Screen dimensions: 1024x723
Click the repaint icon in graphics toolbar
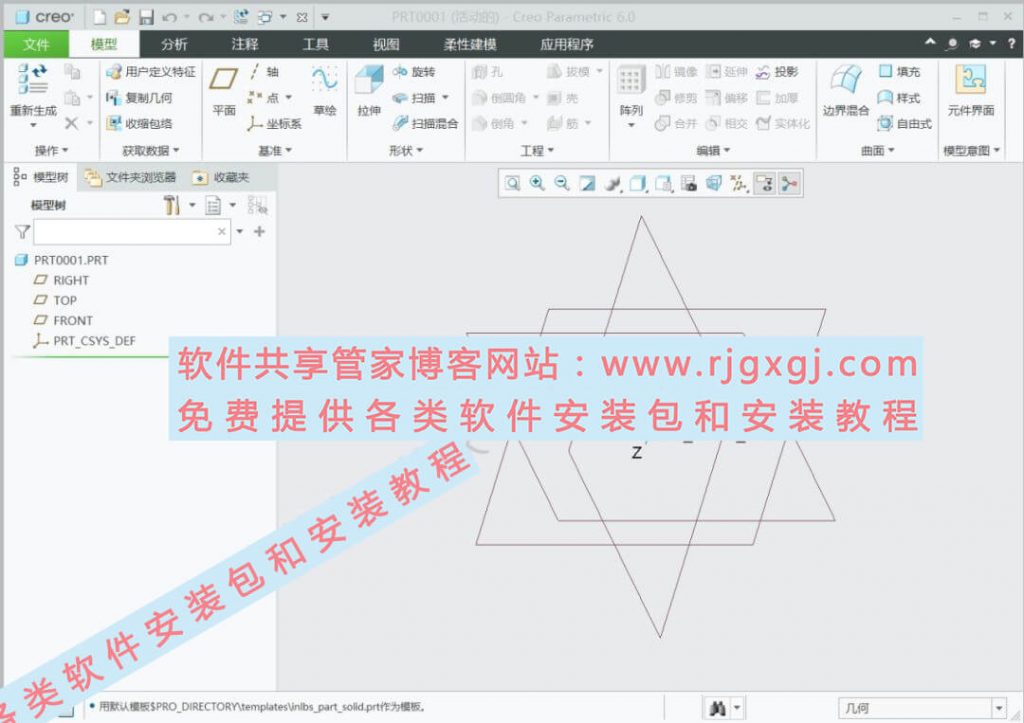587,184
